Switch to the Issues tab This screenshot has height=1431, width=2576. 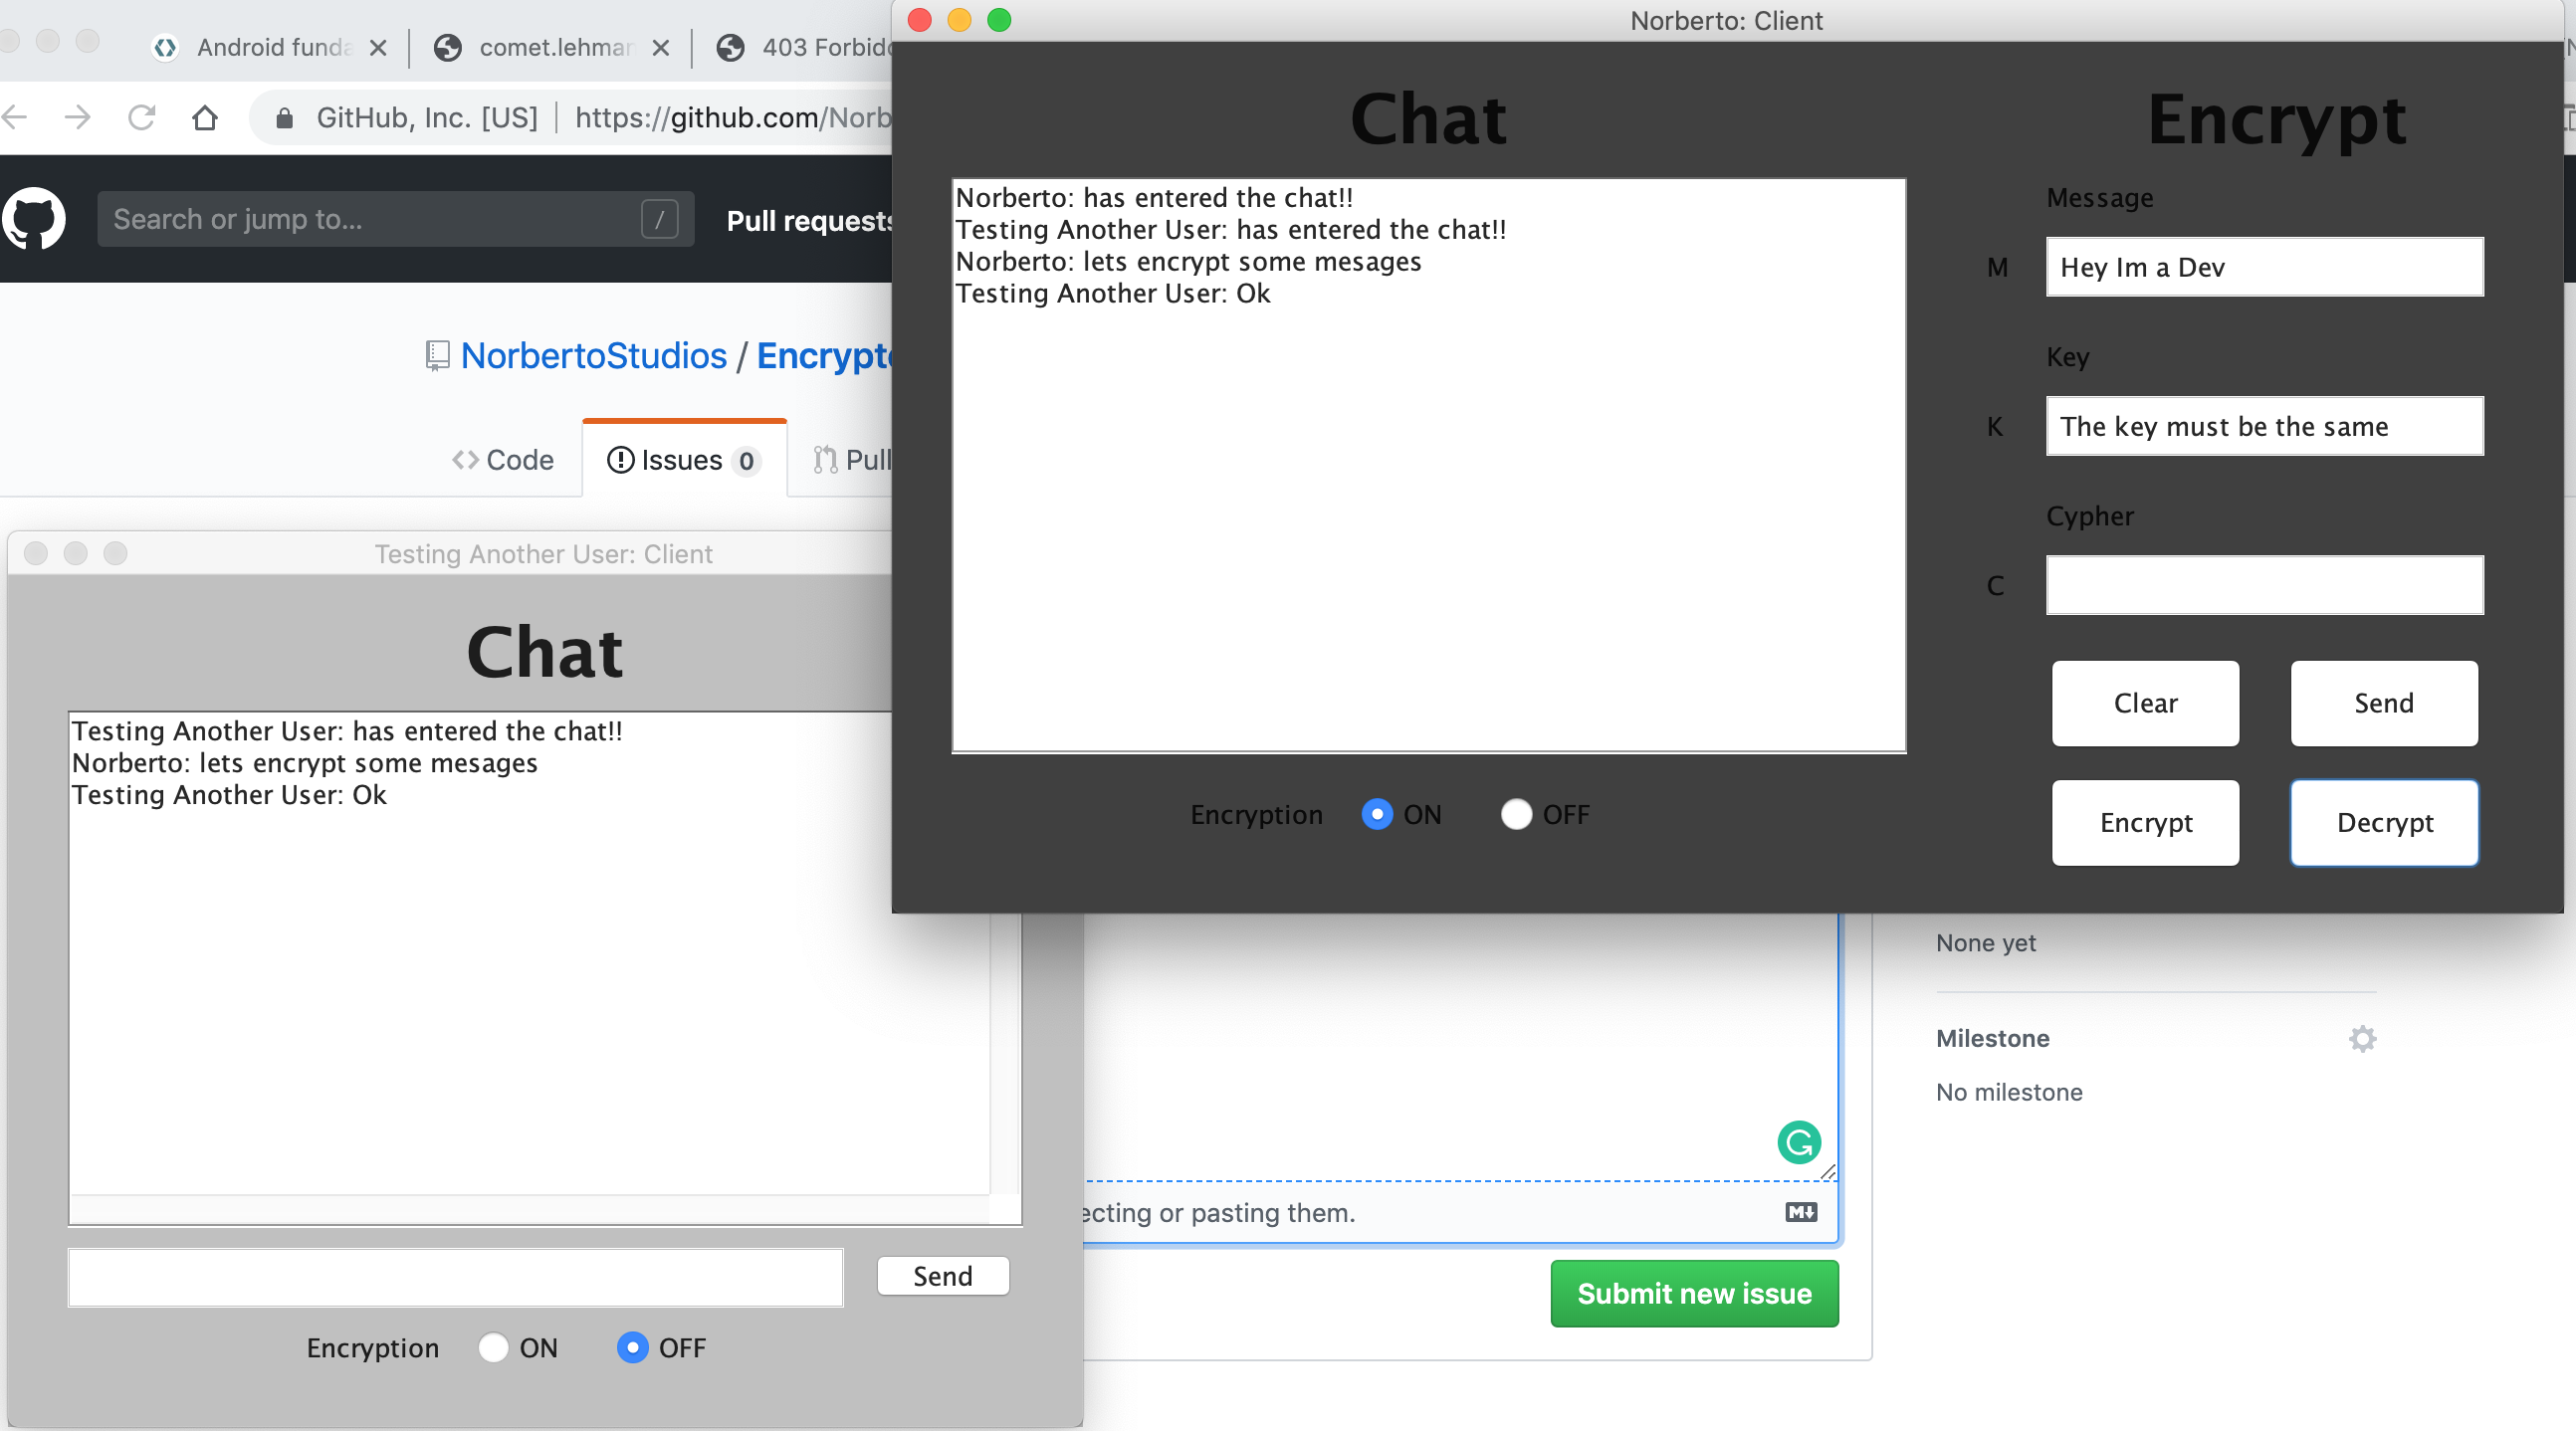pos(681,460)
